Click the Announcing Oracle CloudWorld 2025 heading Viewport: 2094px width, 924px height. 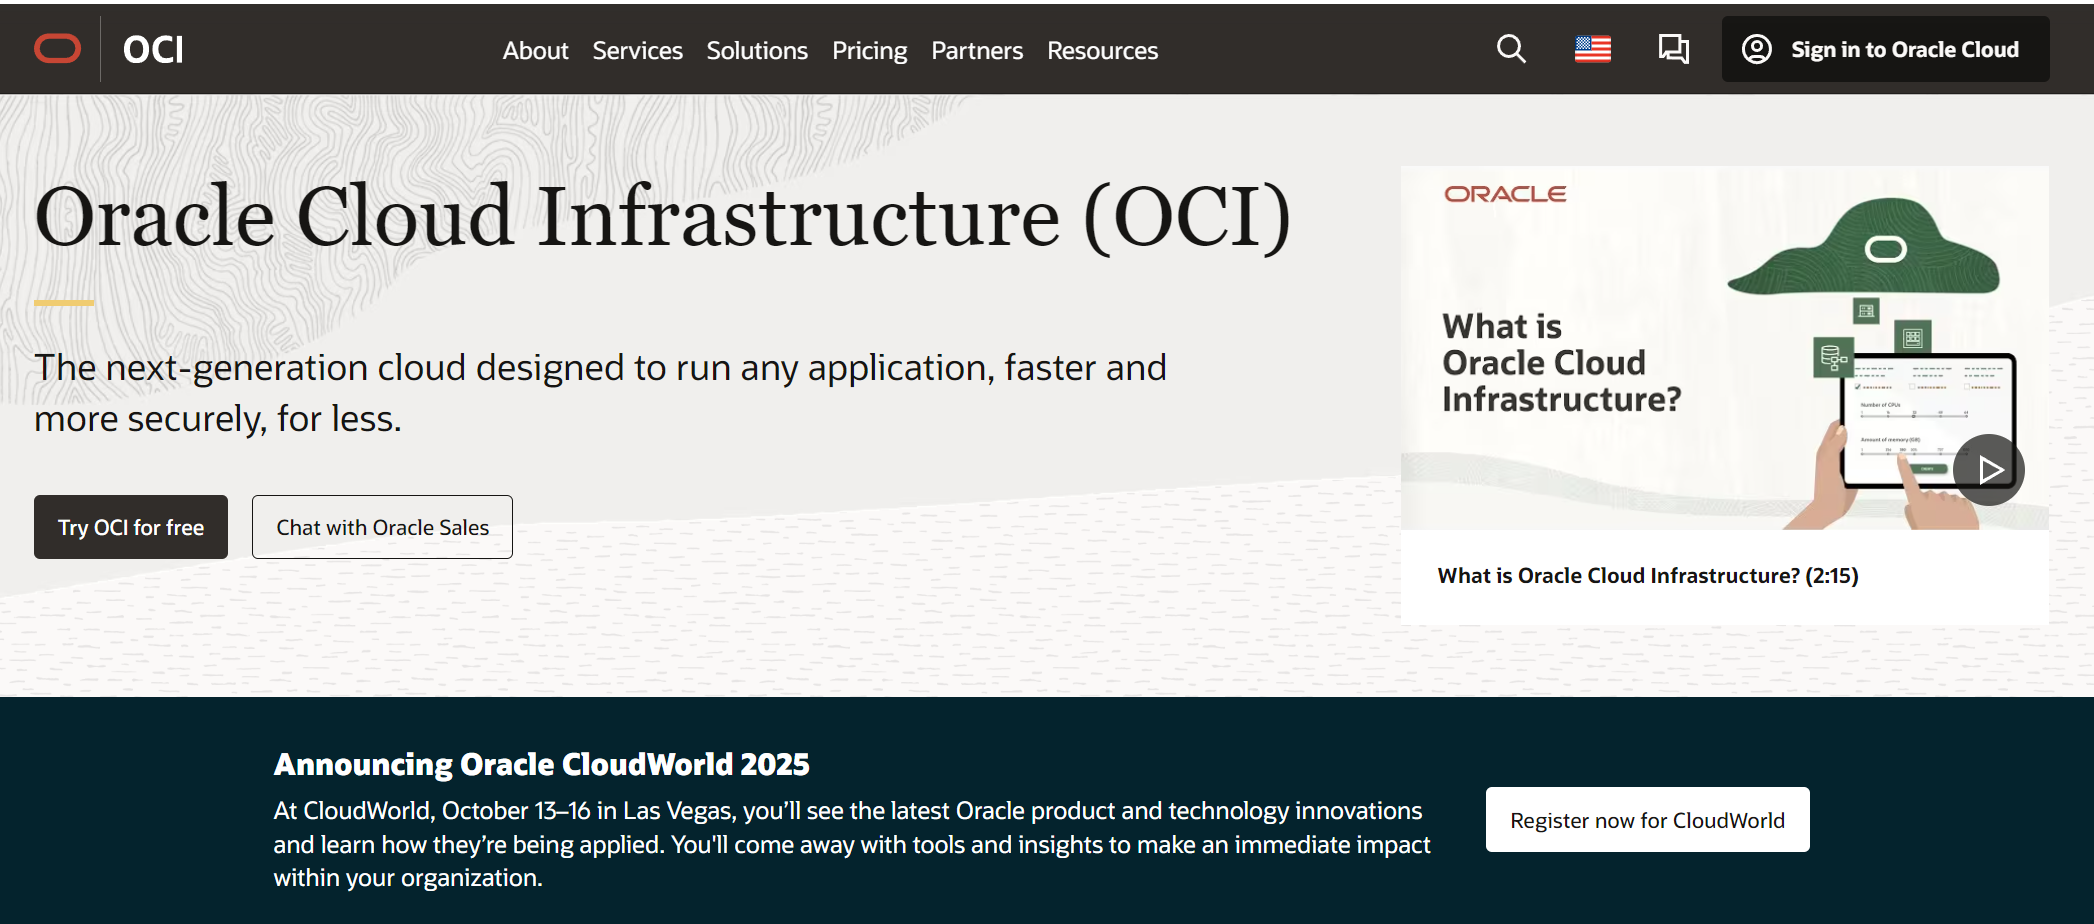pyautogui.click(x=541, y=764)
